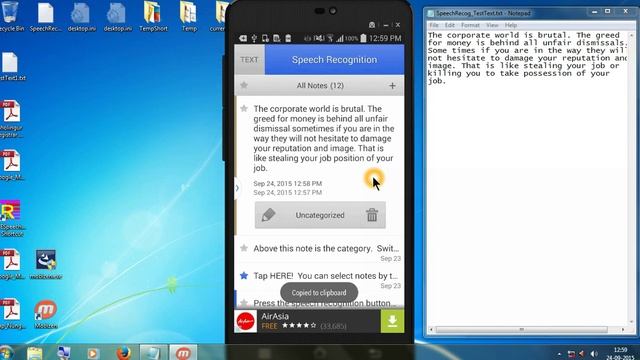640x360 pixels.
Task: Switch to the TEXT tab in phone app
Action: tap(249, 60)
